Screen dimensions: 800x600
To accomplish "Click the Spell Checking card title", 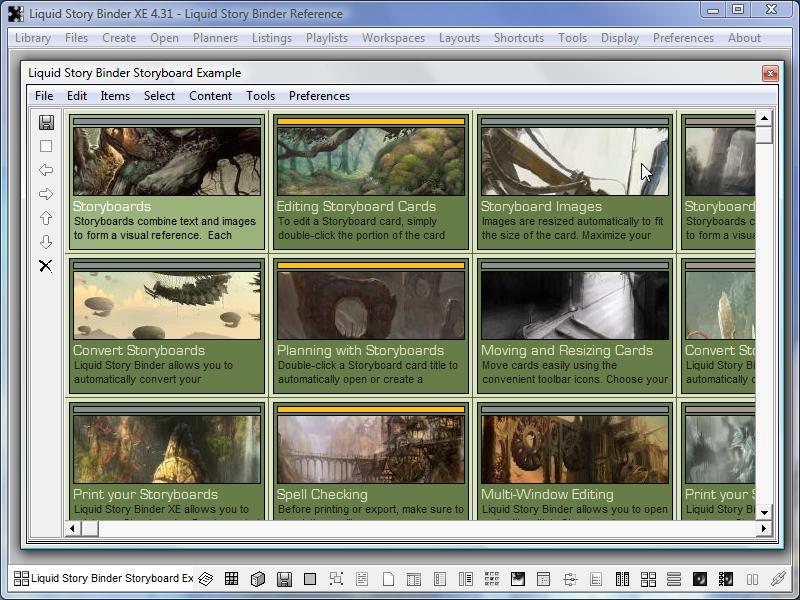I will point(322,495).
